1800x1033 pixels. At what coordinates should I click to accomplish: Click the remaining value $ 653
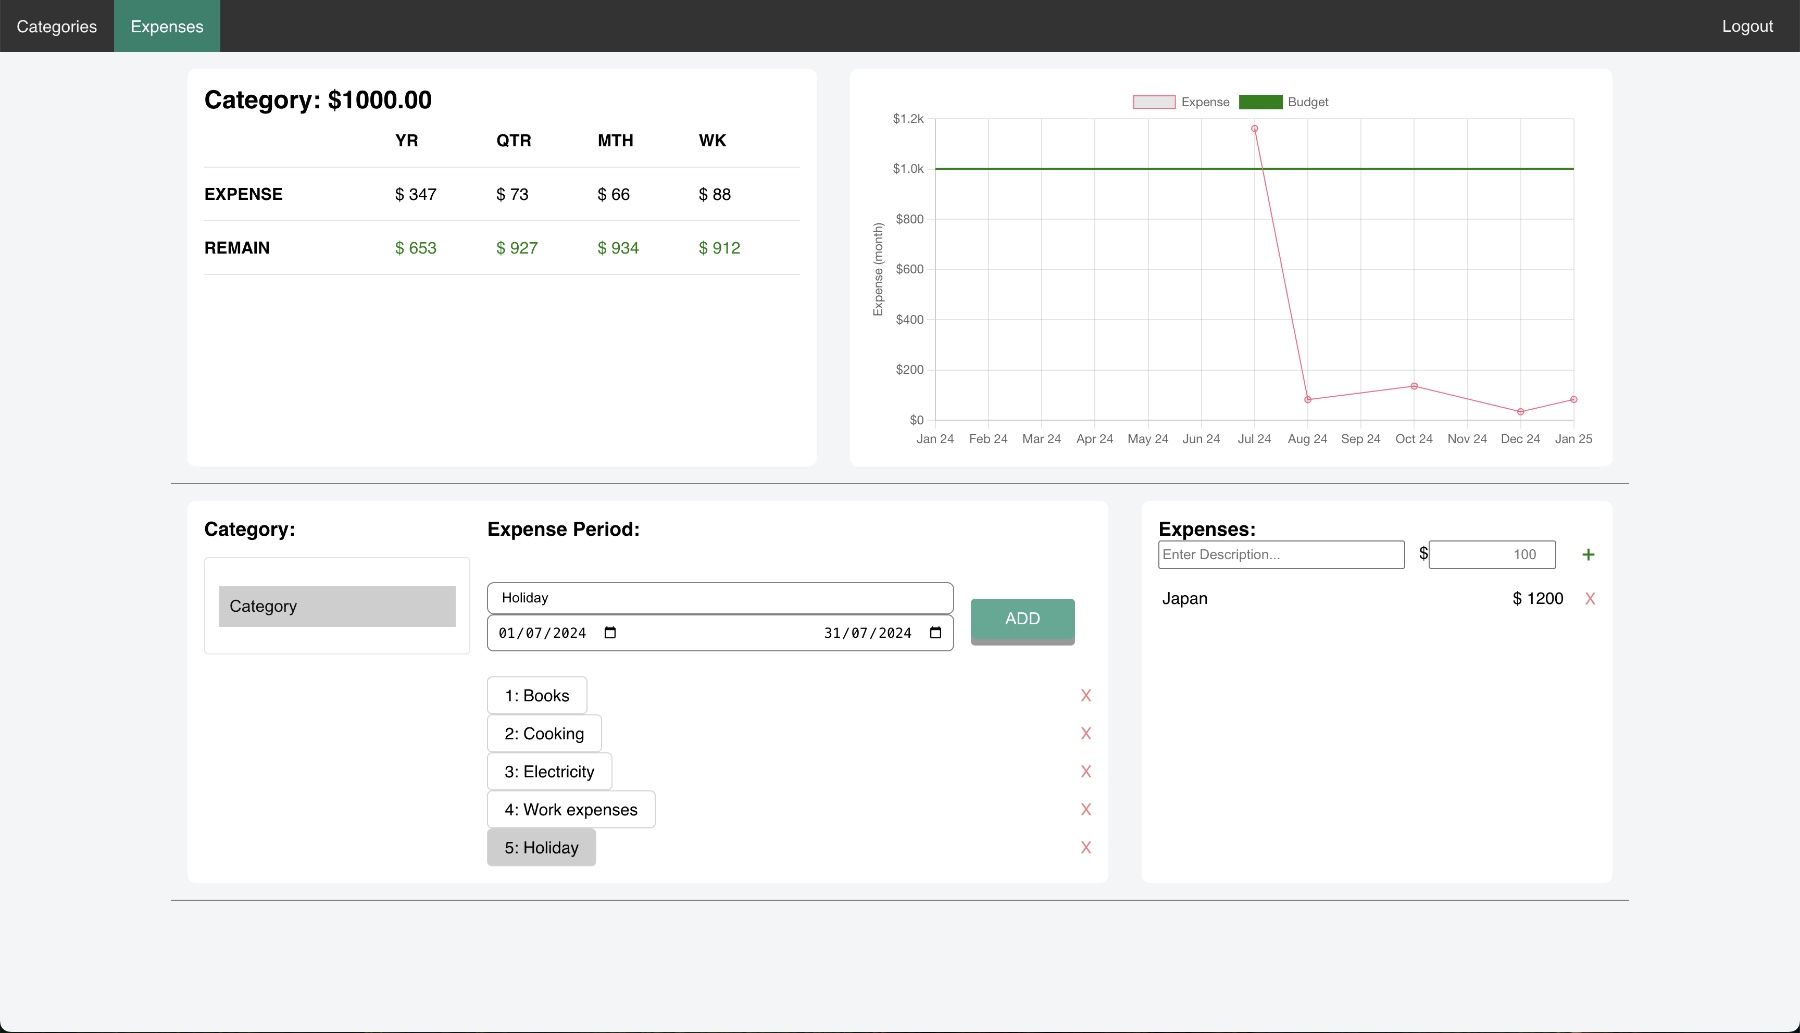click(416, 249)
